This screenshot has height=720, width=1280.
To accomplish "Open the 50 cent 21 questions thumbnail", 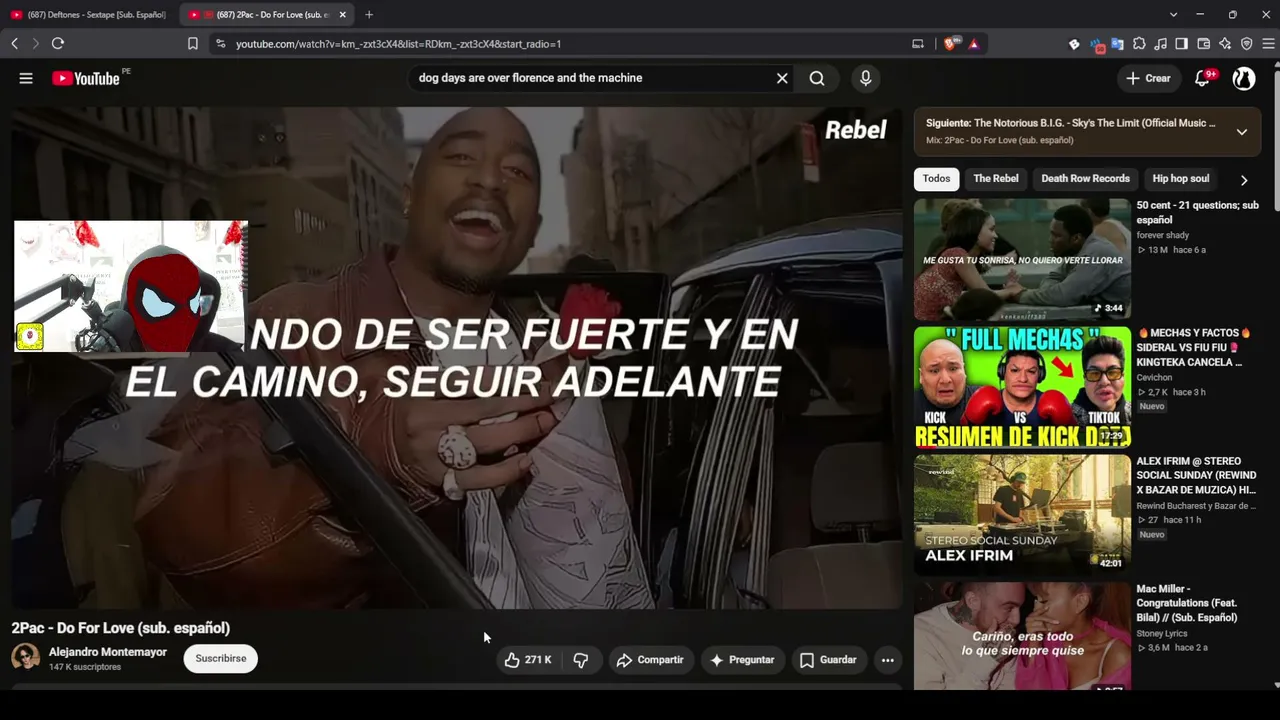I will pyautogui.click(x=1022, y=259).
